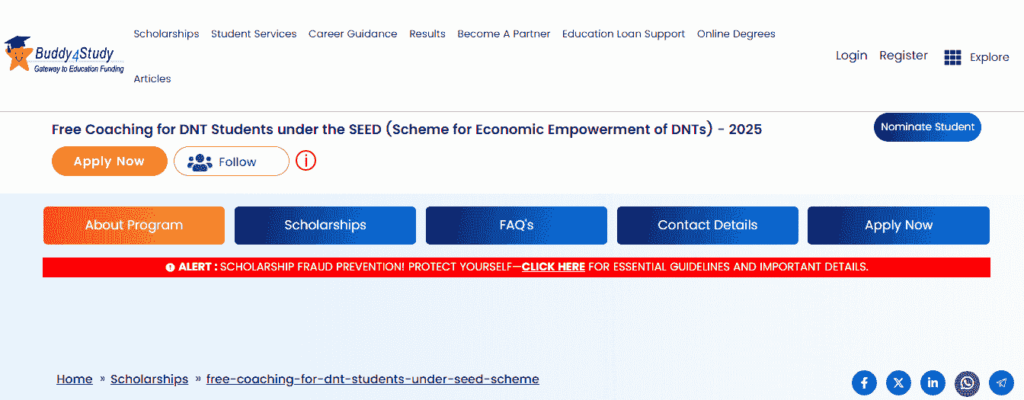Select Career Guidance menu item
This screenshot has width=1024, height=400.
tap(352, 34)
